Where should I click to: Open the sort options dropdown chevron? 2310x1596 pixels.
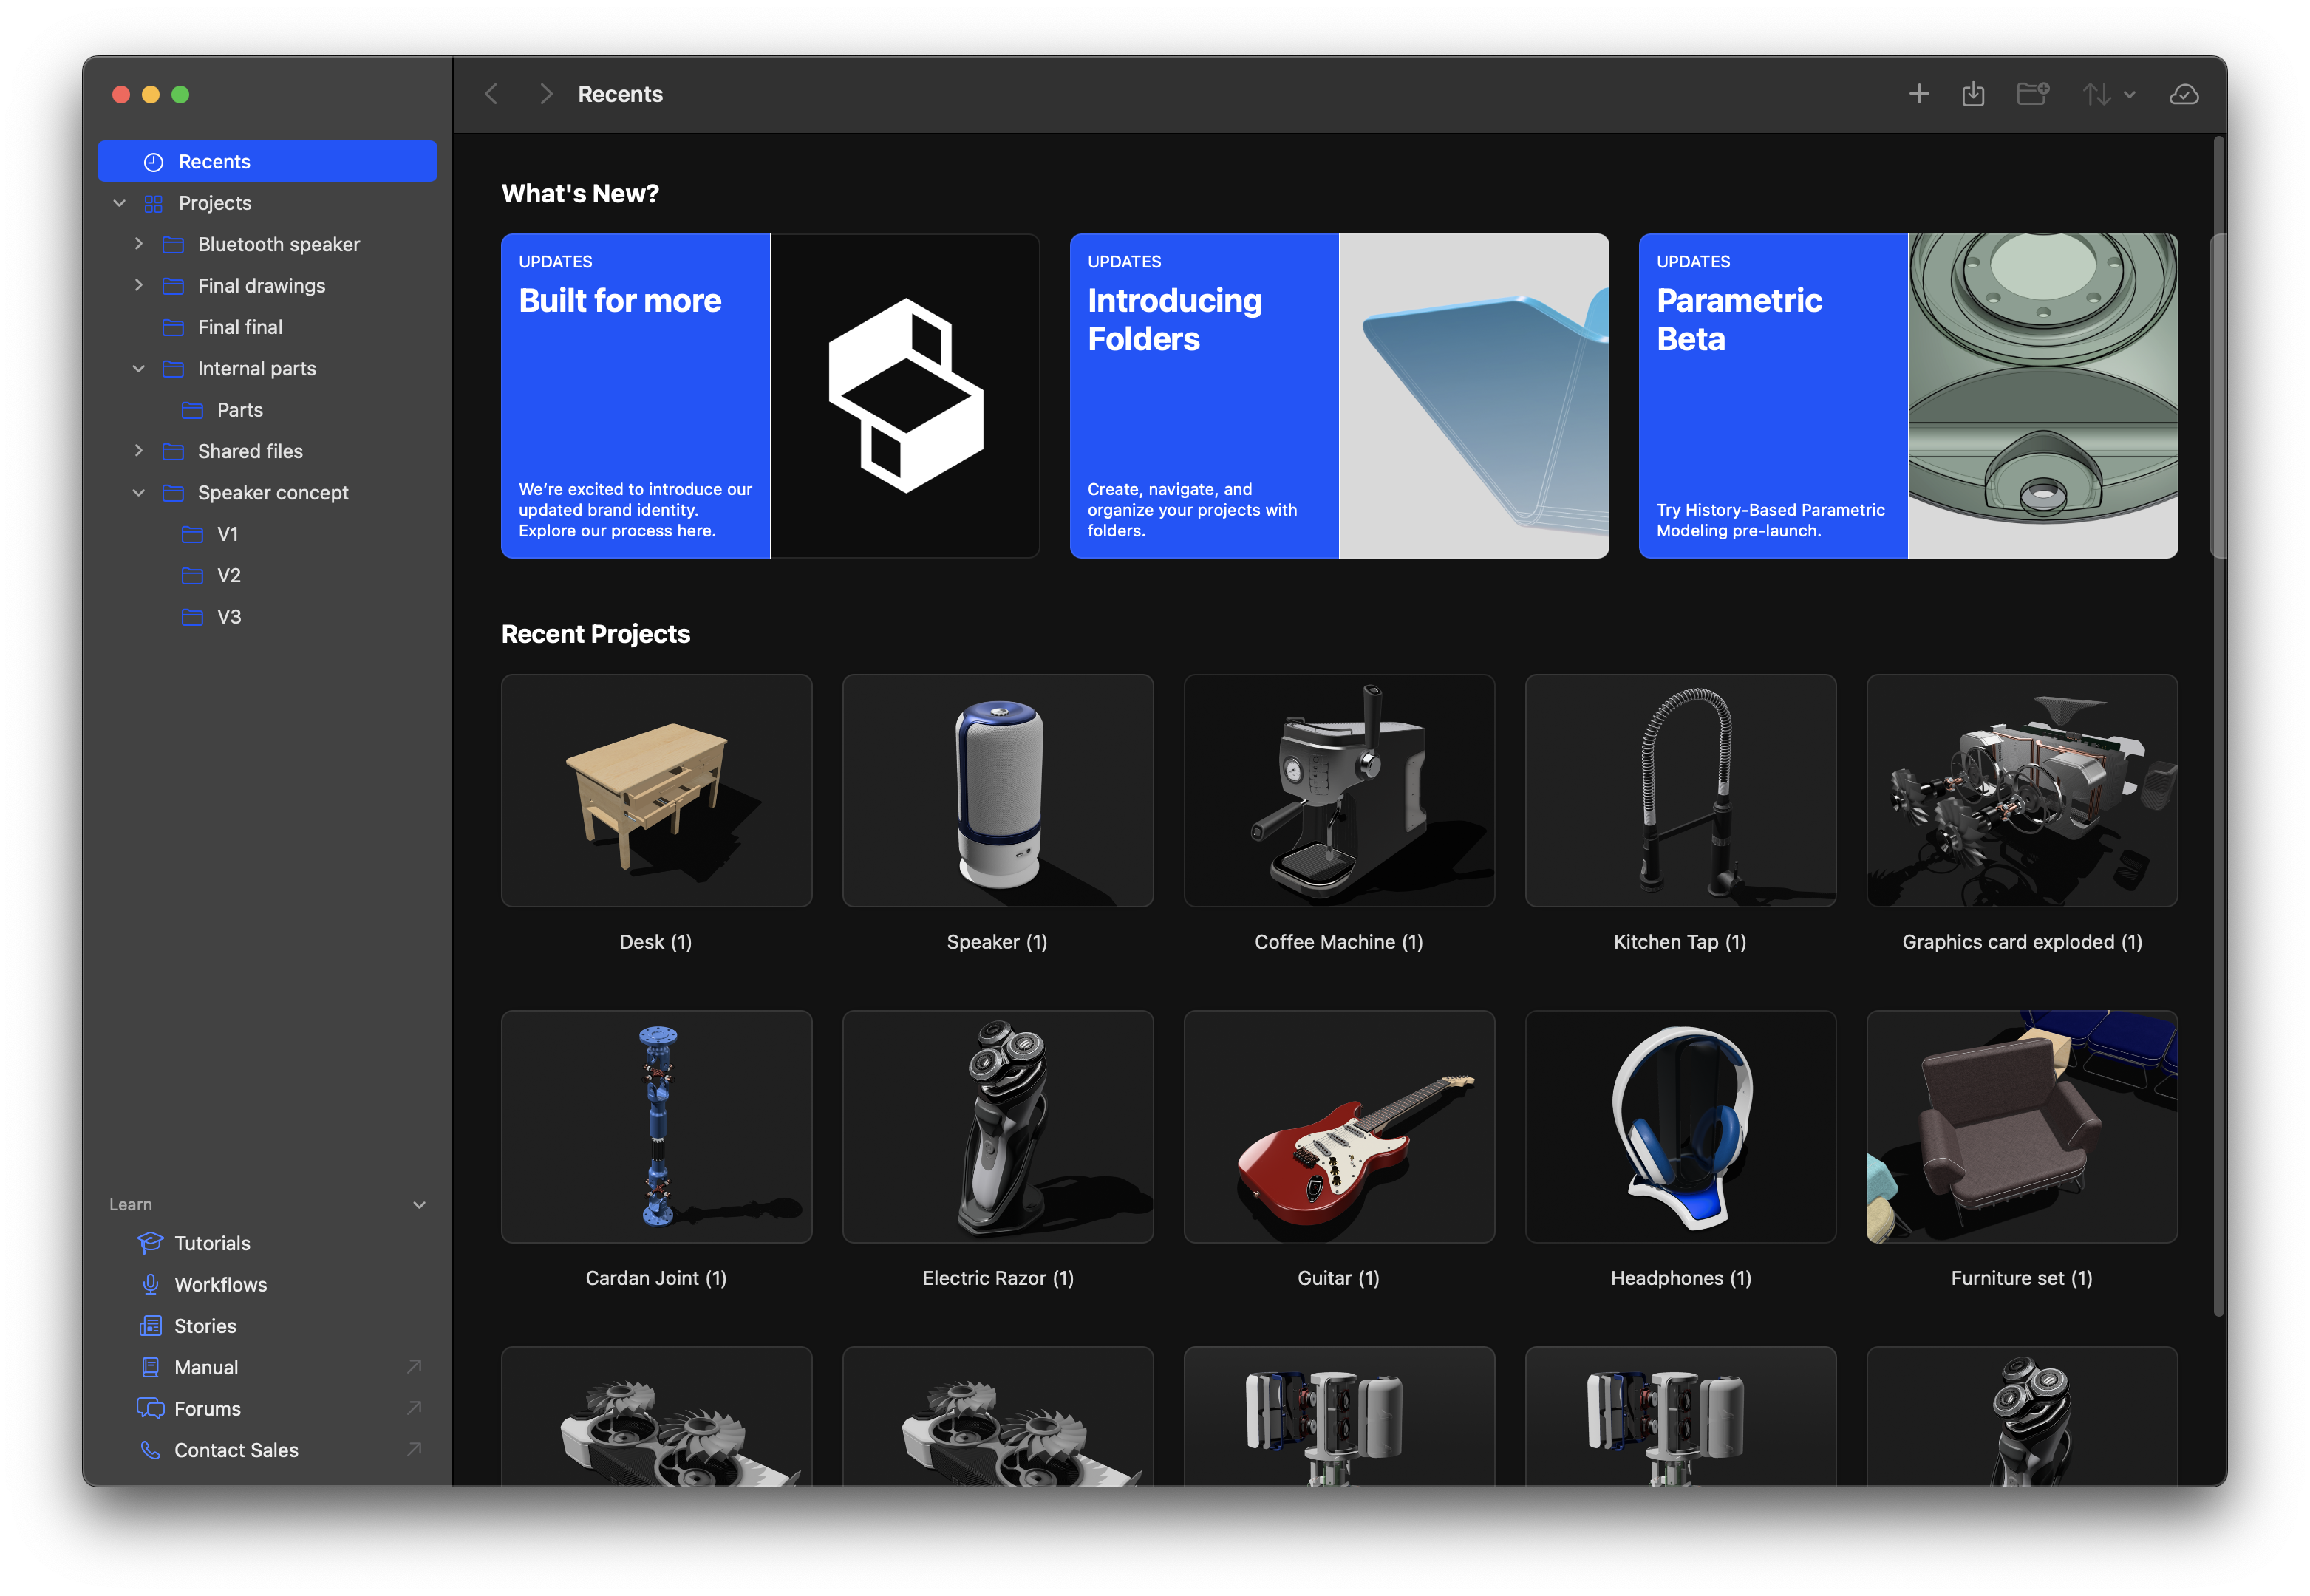click(2128, 95)
